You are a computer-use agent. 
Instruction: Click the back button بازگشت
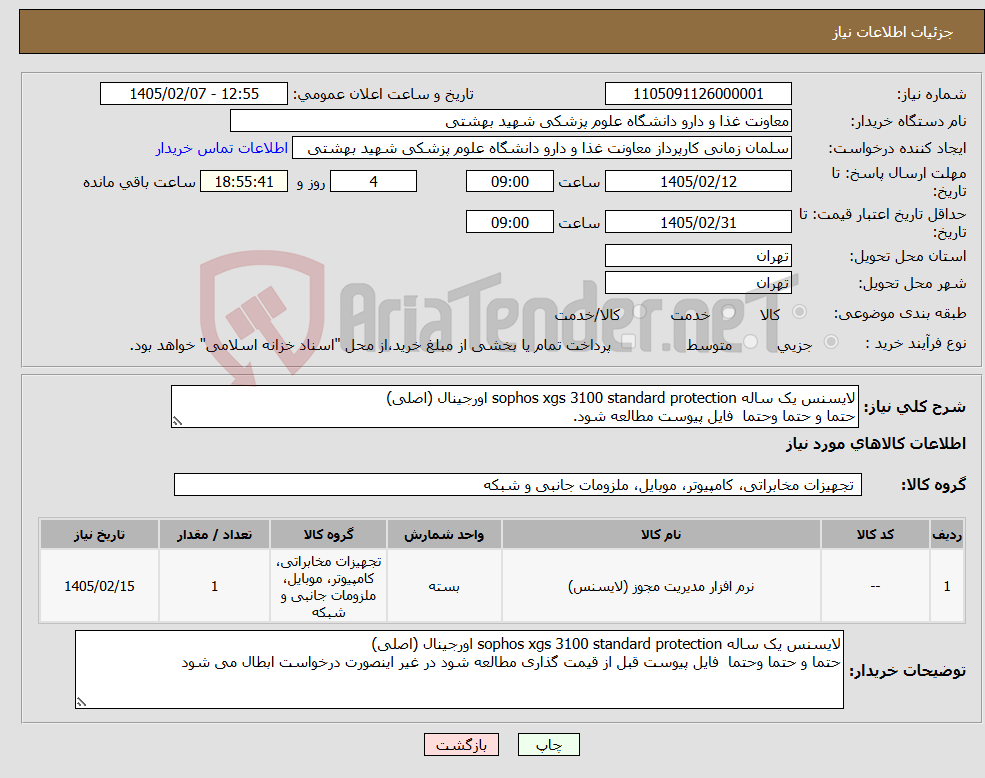click(461, 745)
